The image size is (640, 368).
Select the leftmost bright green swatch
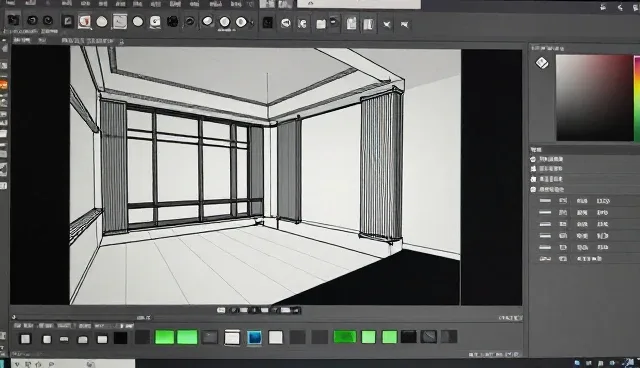[164, 337]
